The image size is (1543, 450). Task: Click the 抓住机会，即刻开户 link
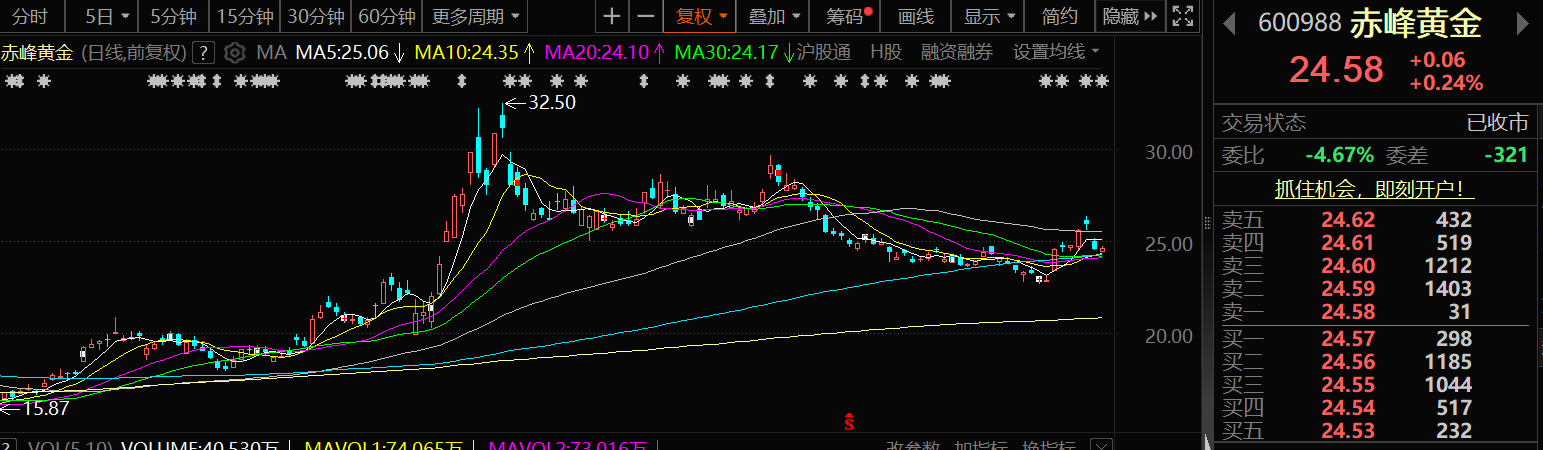coord(1375,188)
